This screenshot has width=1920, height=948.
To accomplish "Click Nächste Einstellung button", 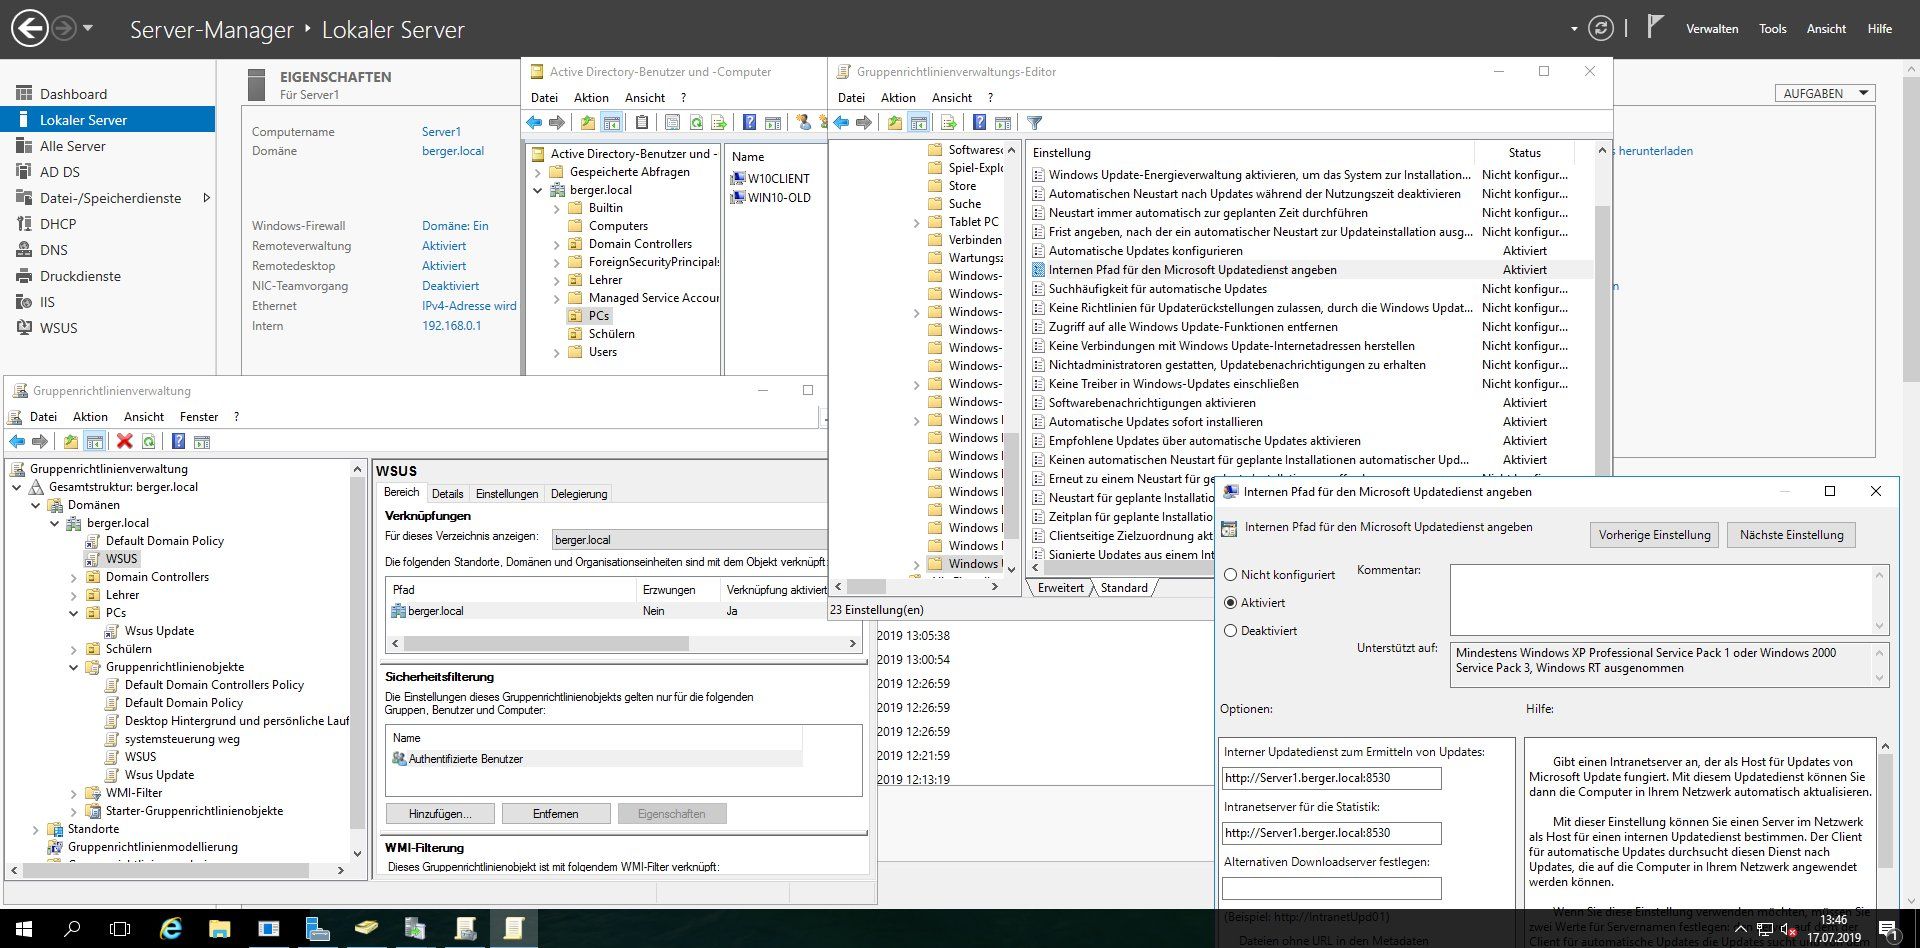I will tap(1791, 535).
